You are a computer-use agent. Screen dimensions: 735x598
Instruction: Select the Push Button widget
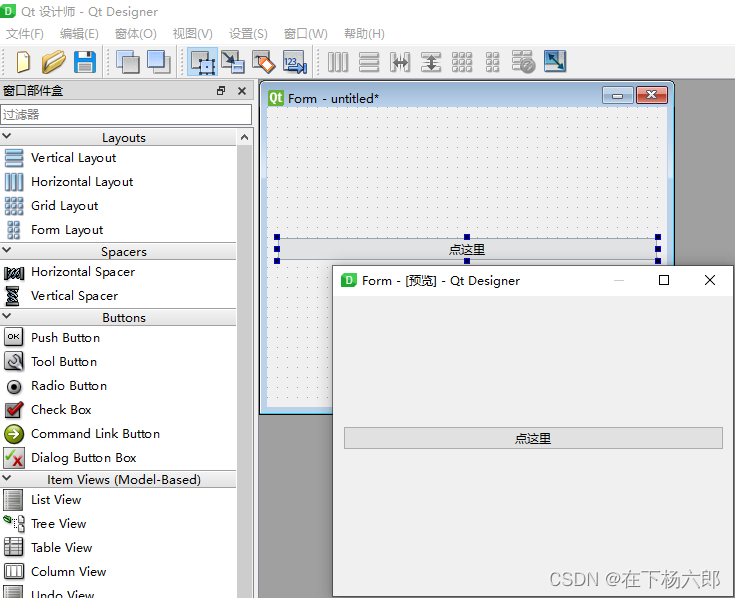118,337
